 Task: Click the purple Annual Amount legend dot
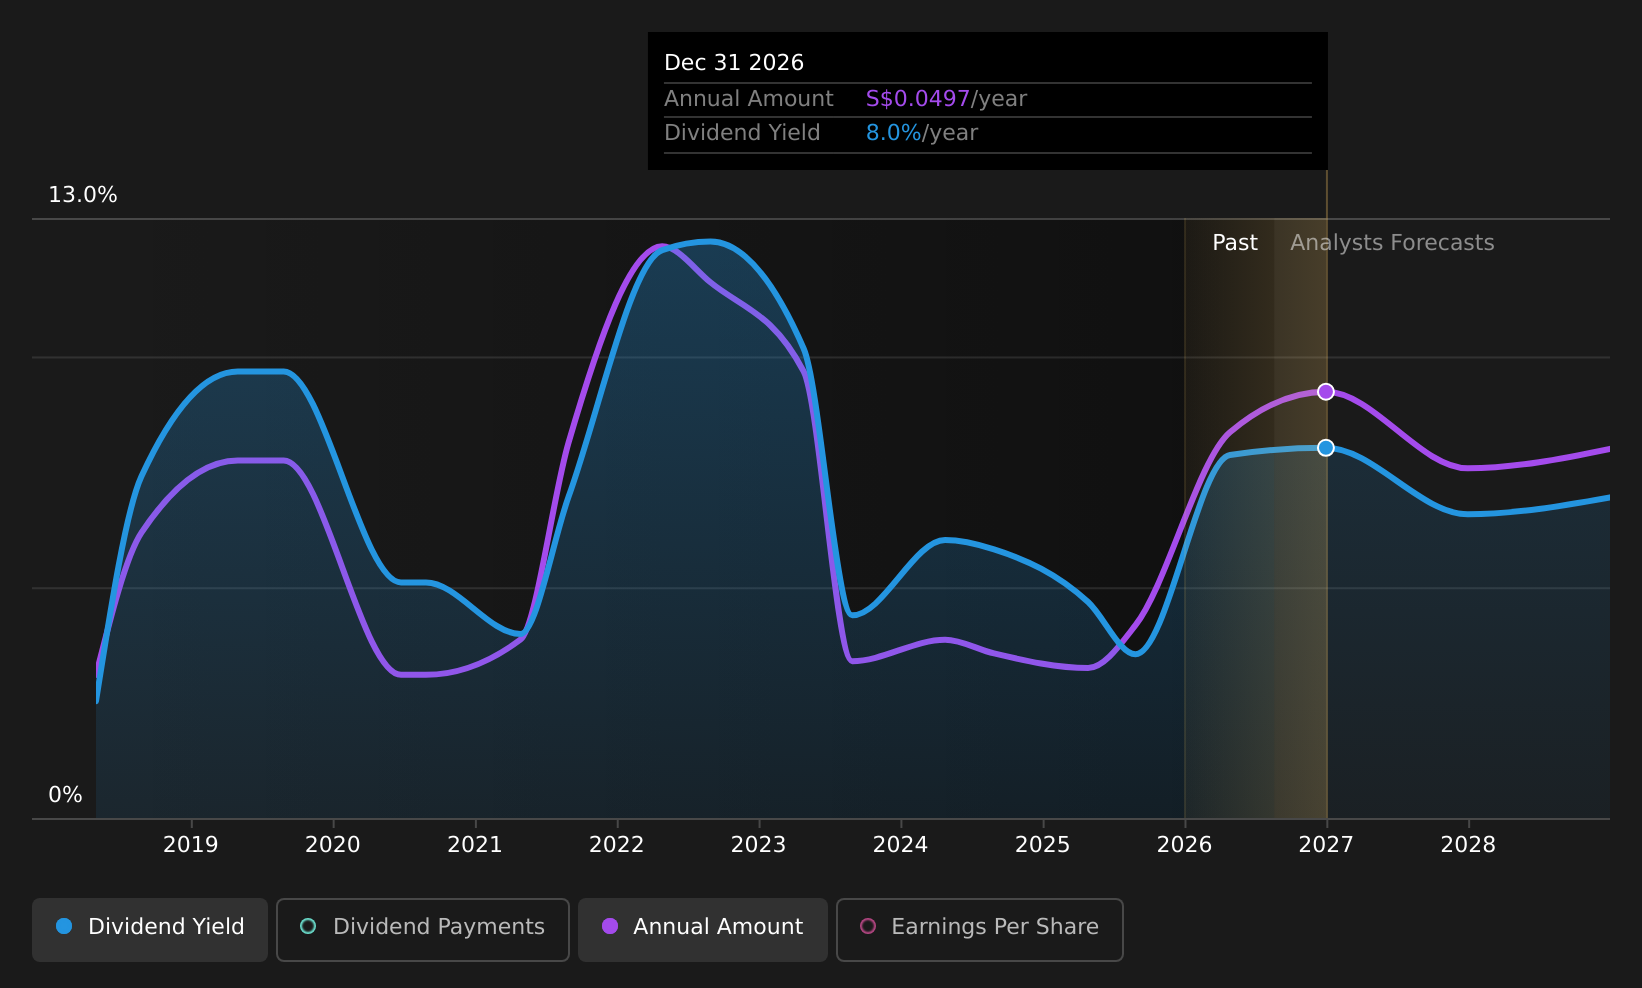[610, 926]
